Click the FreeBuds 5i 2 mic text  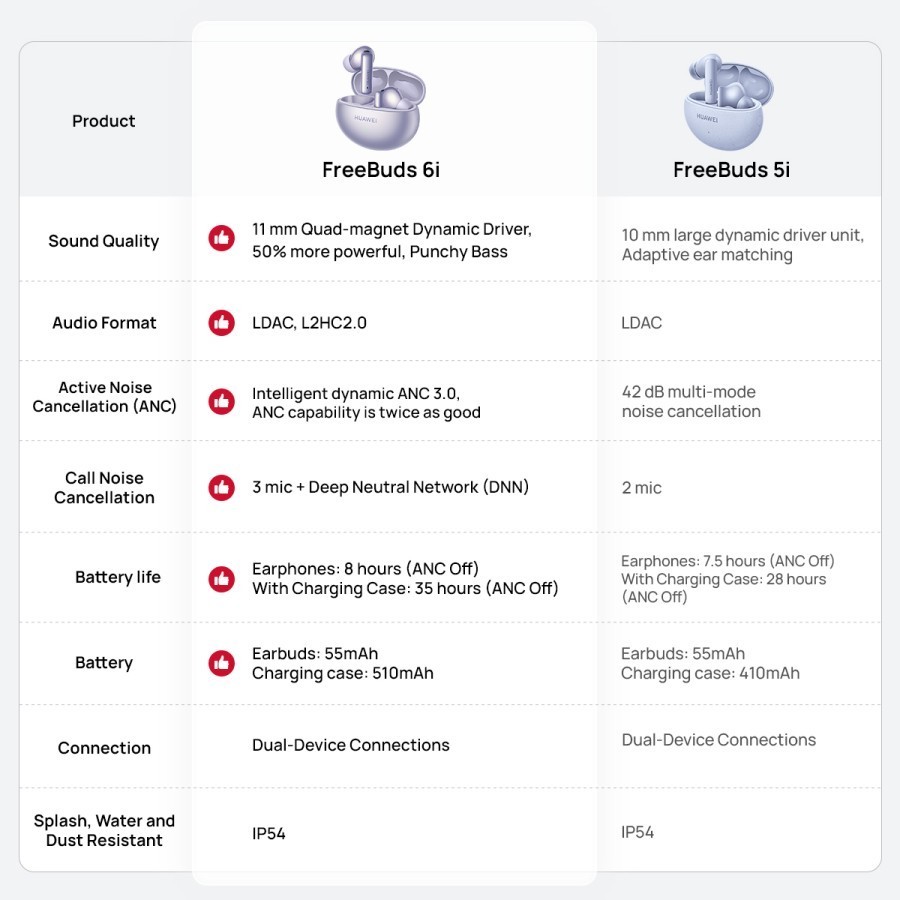pos(642,488)
